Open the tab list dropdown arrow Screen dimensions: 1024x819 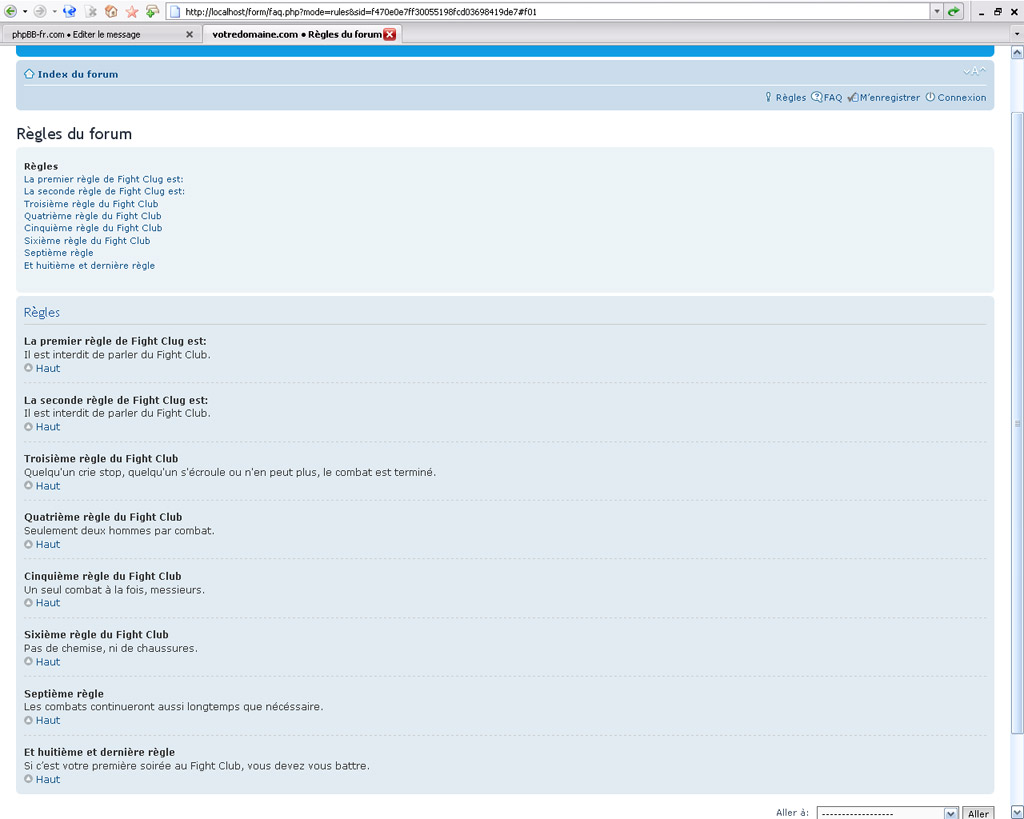pos(1016,34)
